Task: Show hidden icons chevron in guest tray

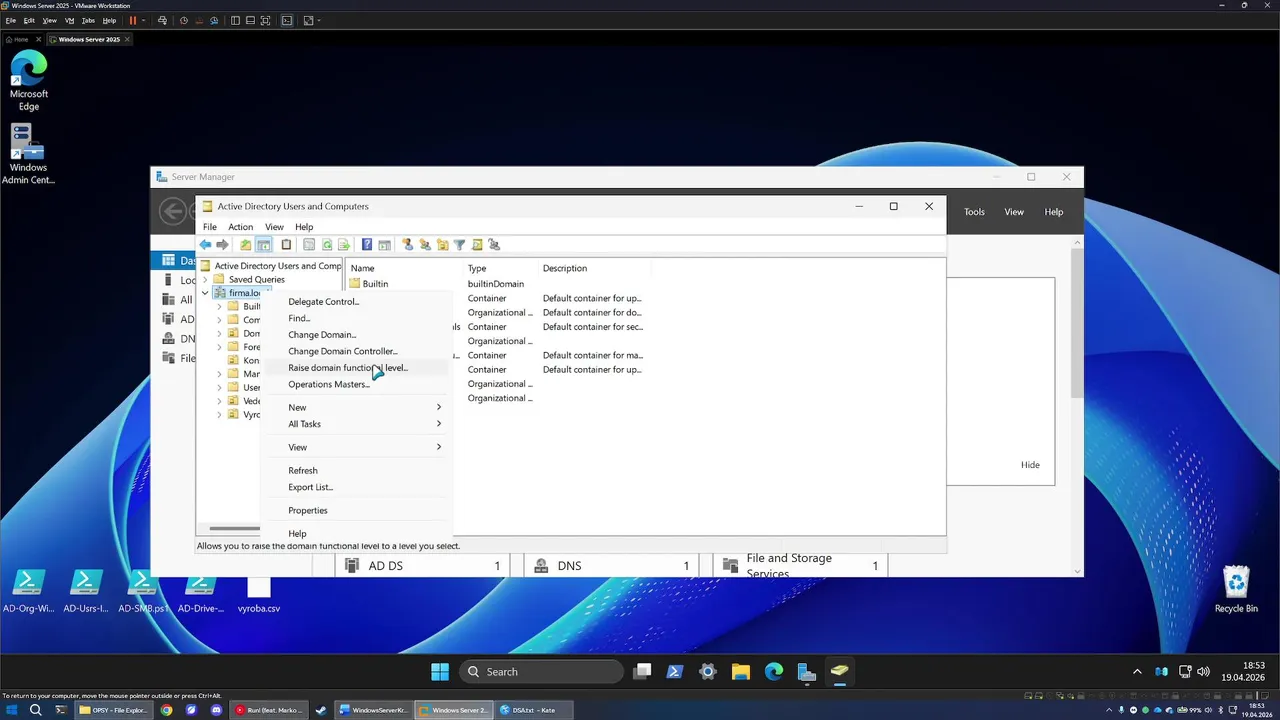Action: [x=1137, y=671]
